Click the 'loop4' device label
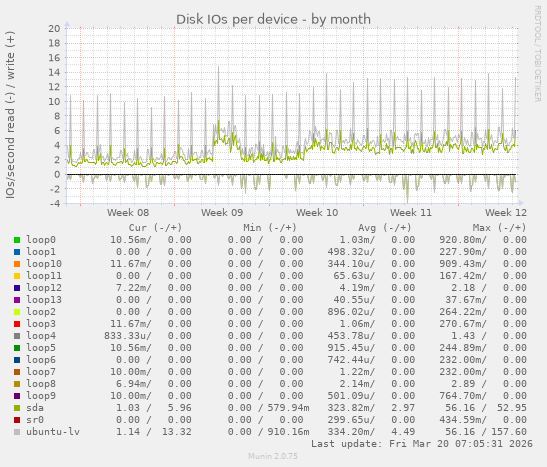The image size is (547, 467). tap(41, 336)
